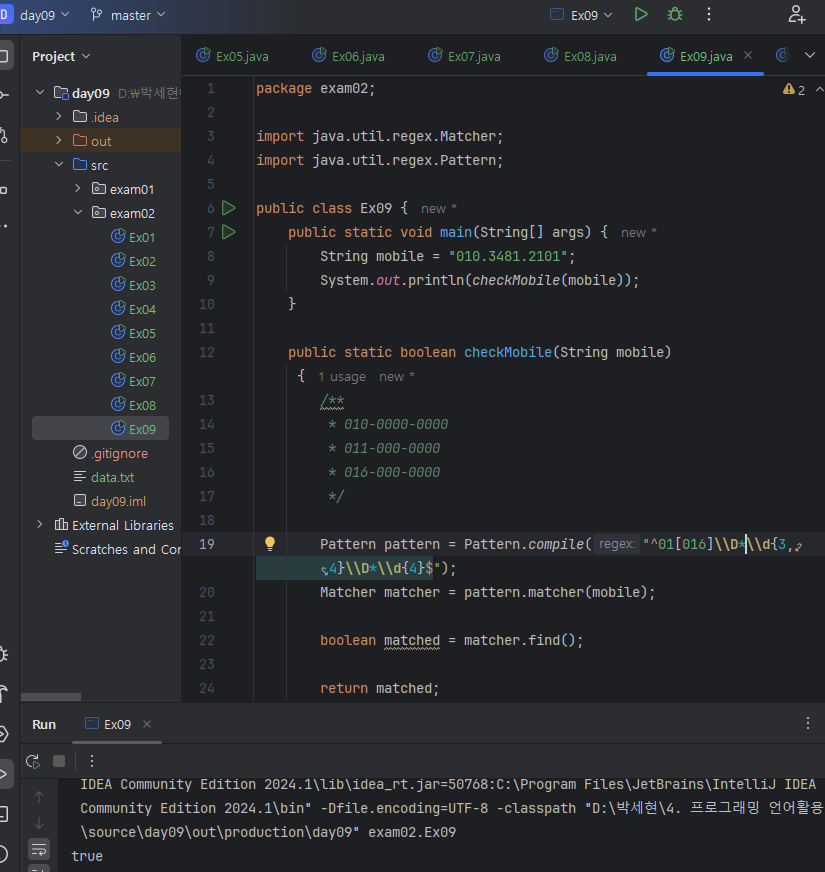This screenshot has width=825, height=872.
Task: Open the add collaborator profile icon
Action: (x=796, y=14)
